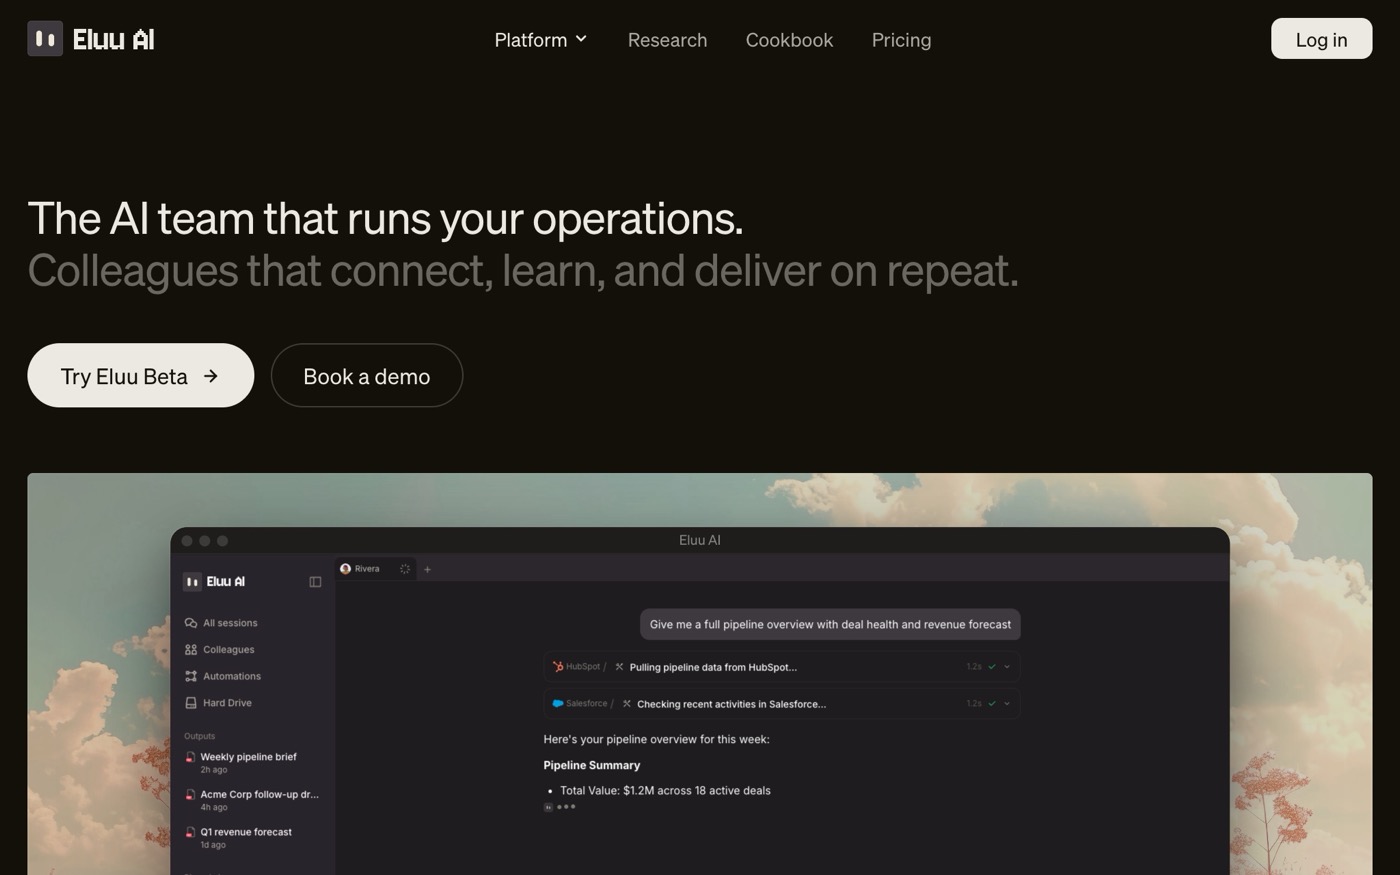Click the Eluu AI logo in the app sidebar
Screen dimensions: 1400x875
tap(214, 581)
